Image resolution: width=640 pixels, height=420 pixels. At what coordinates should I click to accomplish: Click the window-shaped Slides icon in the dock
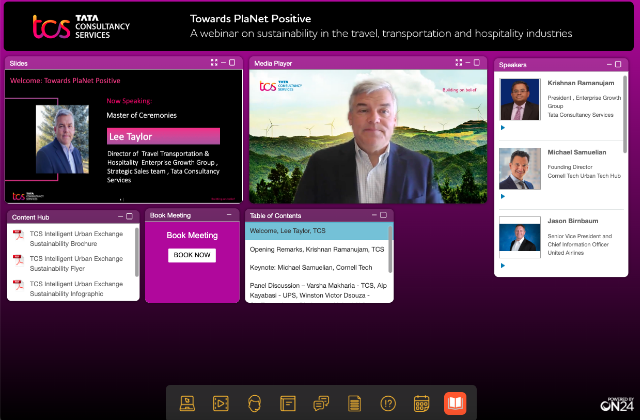288,403
